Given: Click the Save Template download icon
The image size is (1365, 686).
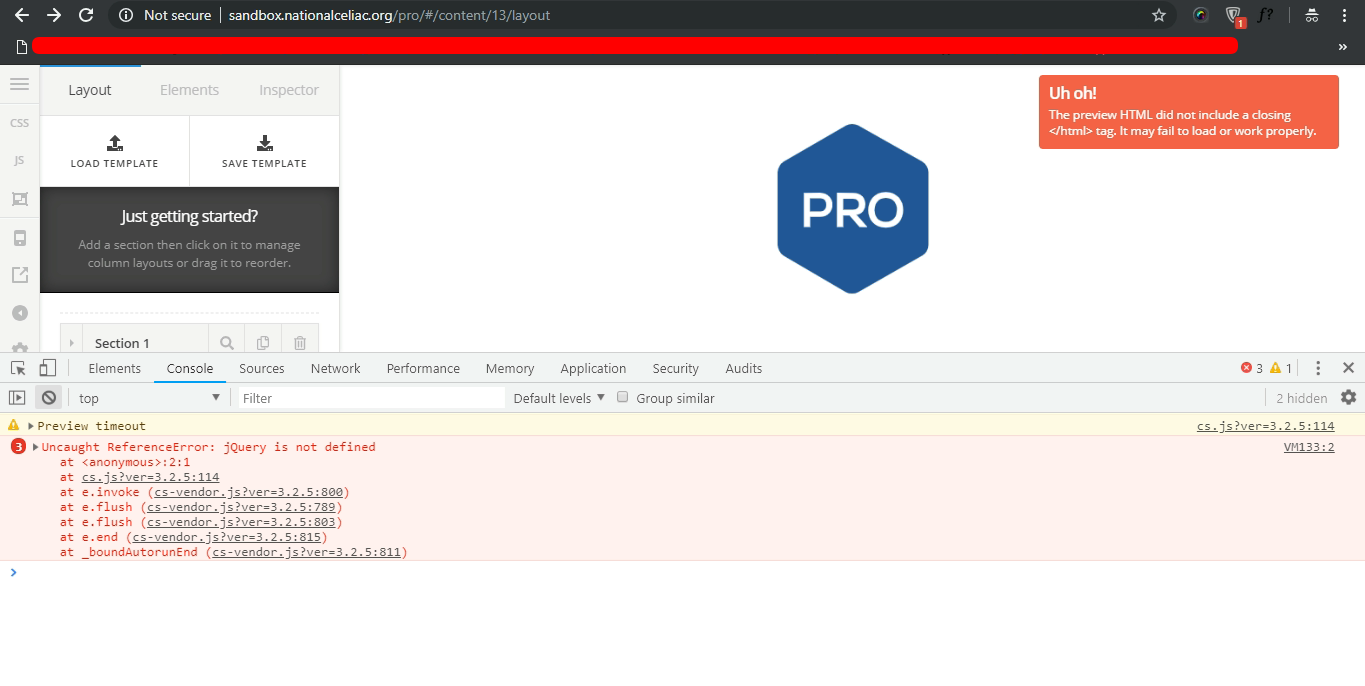Looking at the screenshot, I should [x=264, y=143].
